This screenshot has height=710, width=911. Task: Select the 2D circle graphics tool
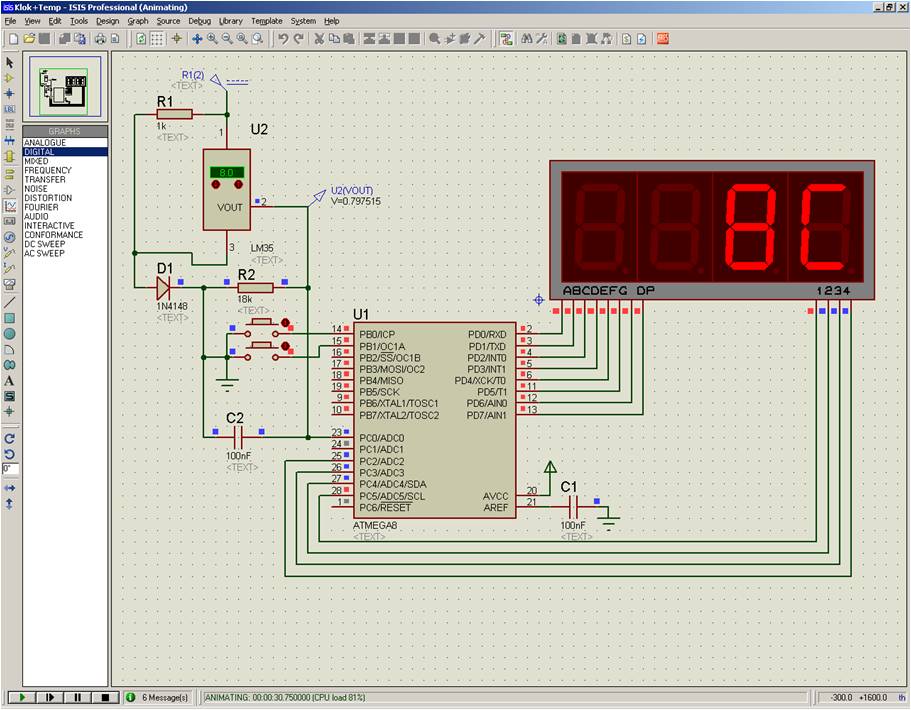coord(10,333)
